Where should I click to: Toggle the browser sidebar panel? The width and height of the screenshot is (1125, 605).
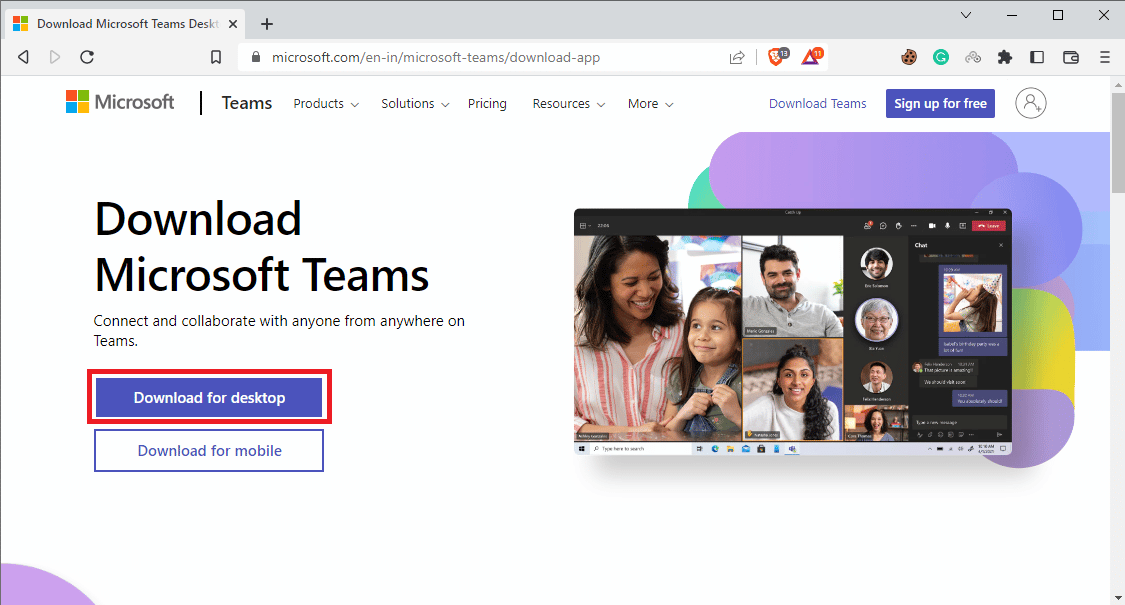pyautogui.click(x=1037, y=57)
